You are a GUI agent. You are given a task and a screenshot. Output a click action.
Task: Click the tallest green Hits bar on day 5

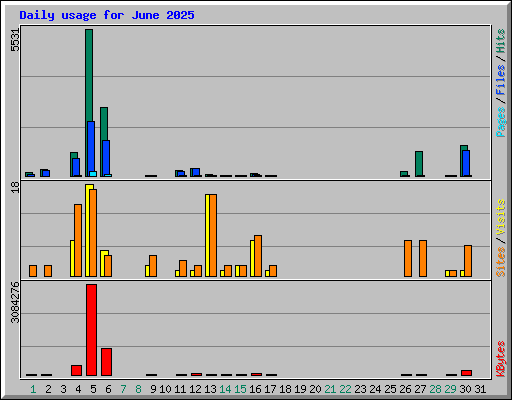(89, 75)
